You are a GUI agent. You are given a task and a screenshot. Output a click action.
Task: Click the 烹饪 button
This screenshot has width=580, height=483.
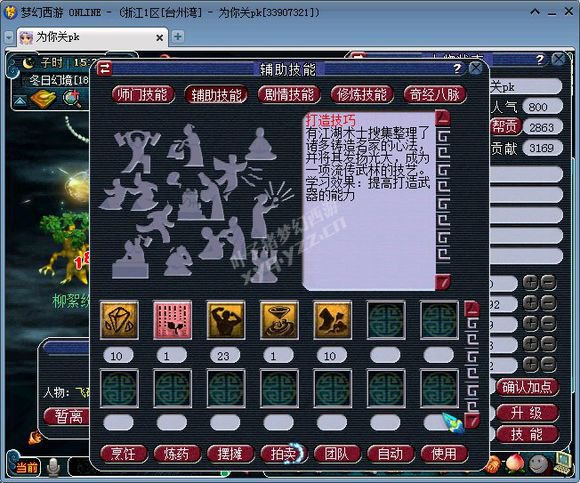[124, 454]
